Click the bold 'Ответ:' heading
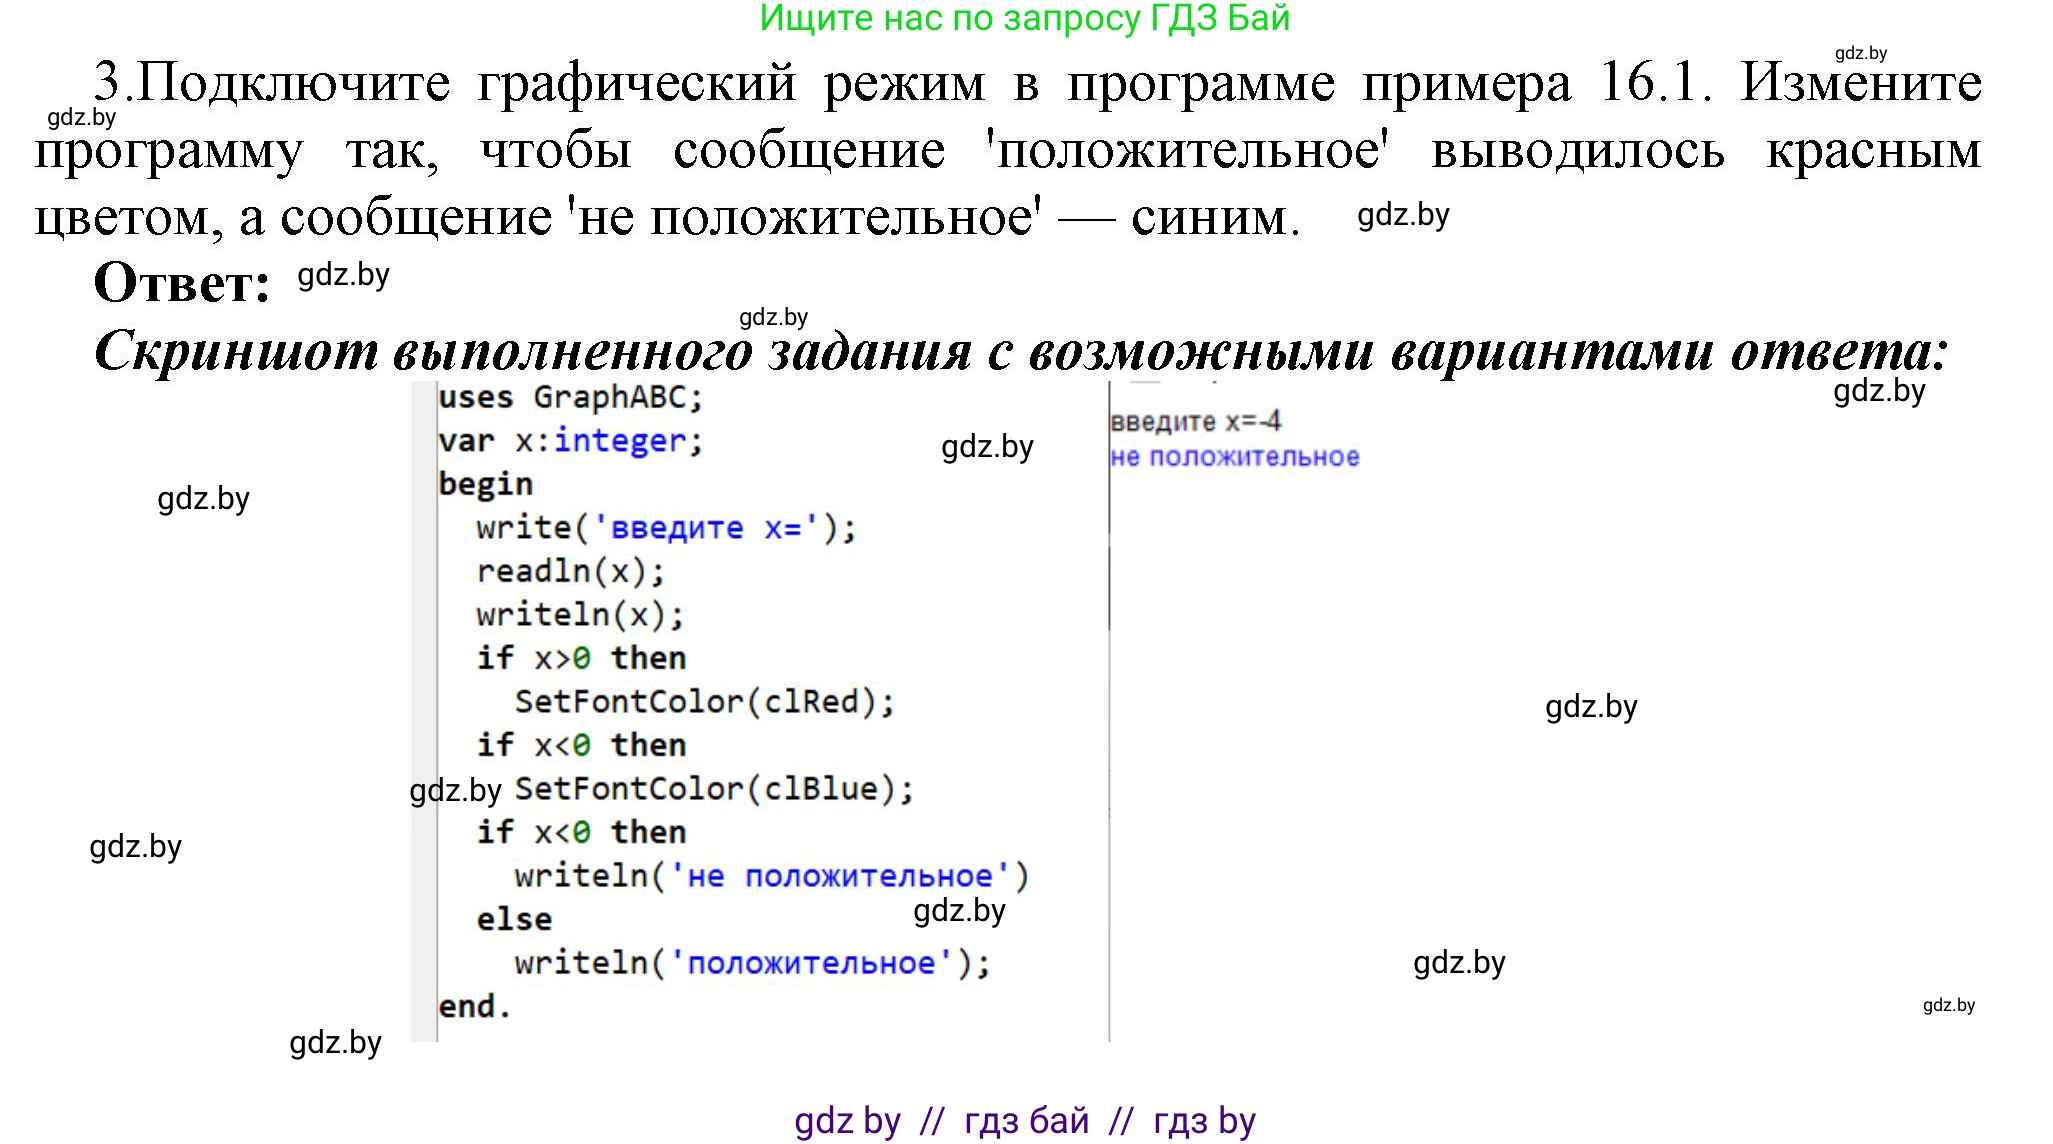The width and height of the screenshot is (2053, 1144). 182,283
